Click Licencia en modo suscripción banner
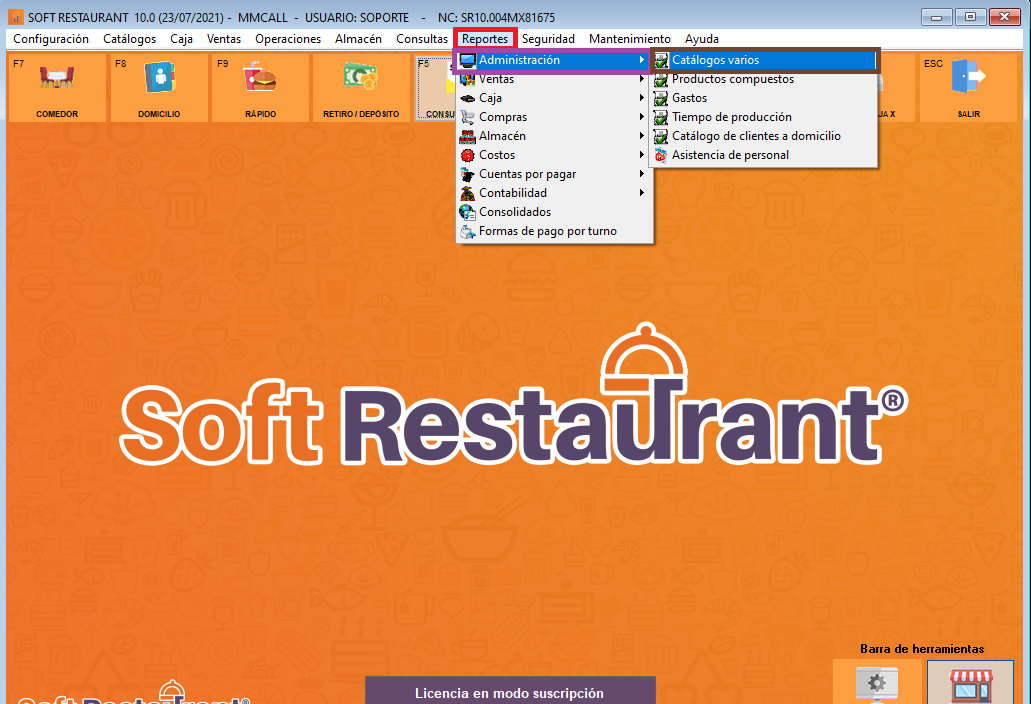Image resolution: width=1031 pixels, height=704 pixels. pyautogui.click(x=509, y=692)
